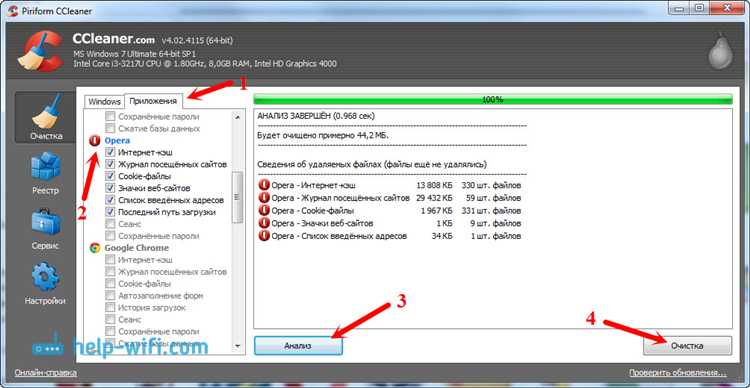This screenshot has height=388, width=750.
Task: Uncheck Opera Cookie-файлы checkbox
Action: [x=110, y=176]
